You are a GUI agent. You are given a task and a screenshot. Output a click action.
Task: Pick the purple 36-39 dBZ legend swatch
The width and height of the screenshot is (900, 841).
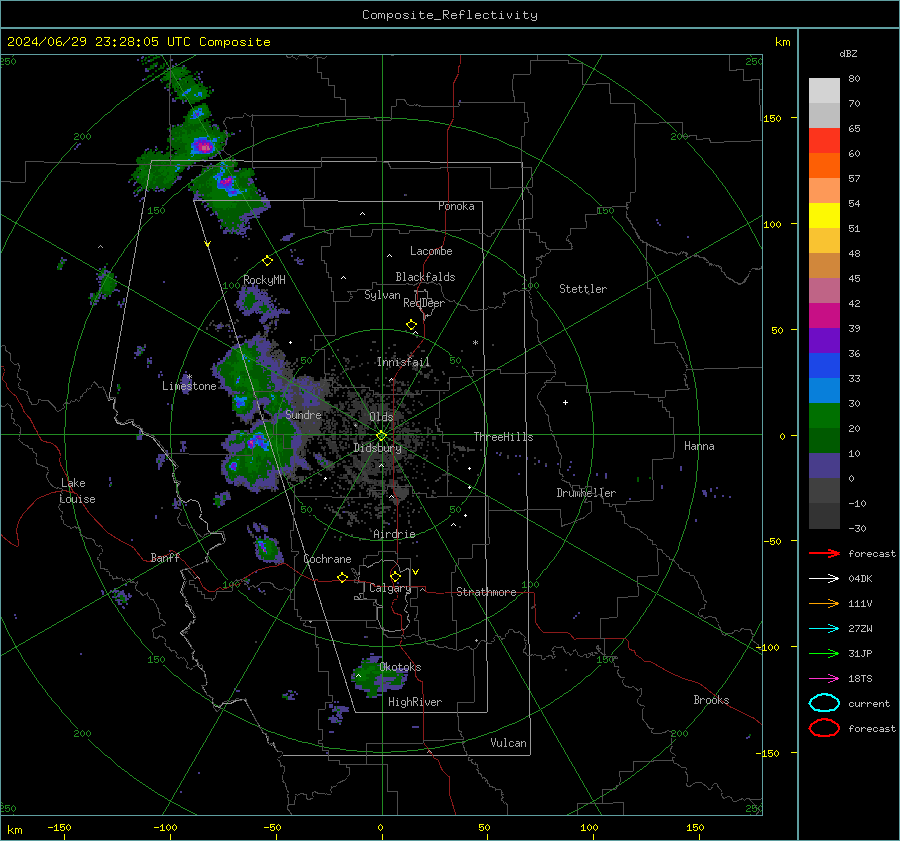824,341
